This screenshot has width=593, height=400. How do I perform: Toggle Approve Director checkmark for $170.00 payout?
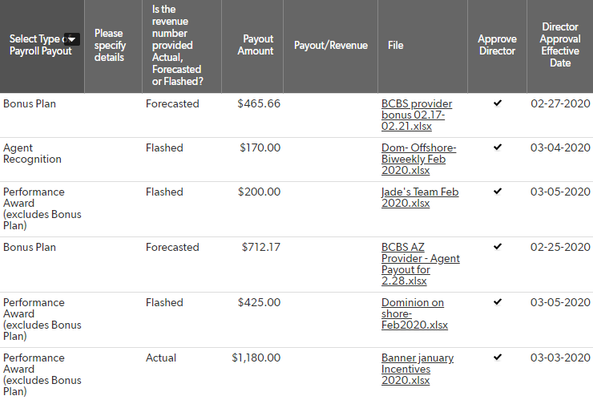tap(498, 147)
